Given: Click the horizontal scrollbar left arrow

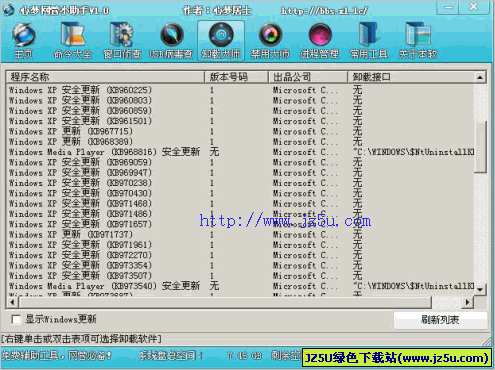Looking at the screenshot, I should 12,302.
